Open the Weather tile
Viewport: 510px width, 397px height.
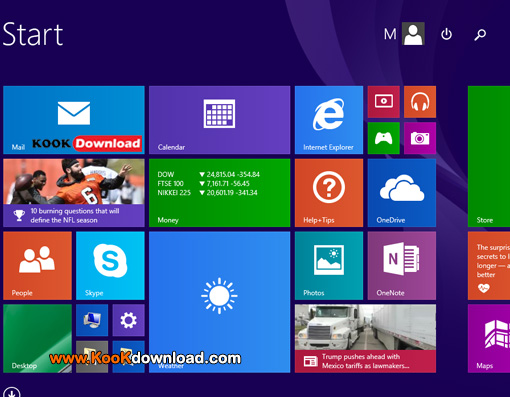click(219, 302)
